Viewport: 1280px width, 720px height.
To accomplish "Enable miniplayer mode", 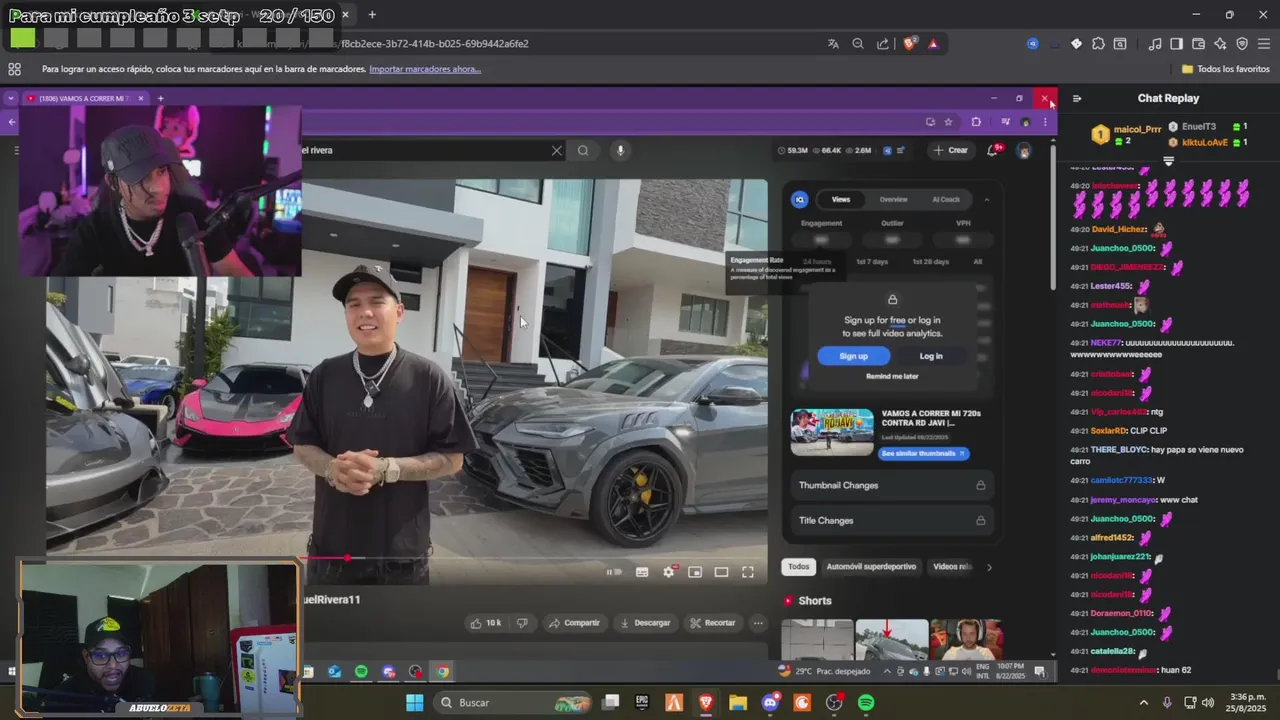I will point(695,572).
